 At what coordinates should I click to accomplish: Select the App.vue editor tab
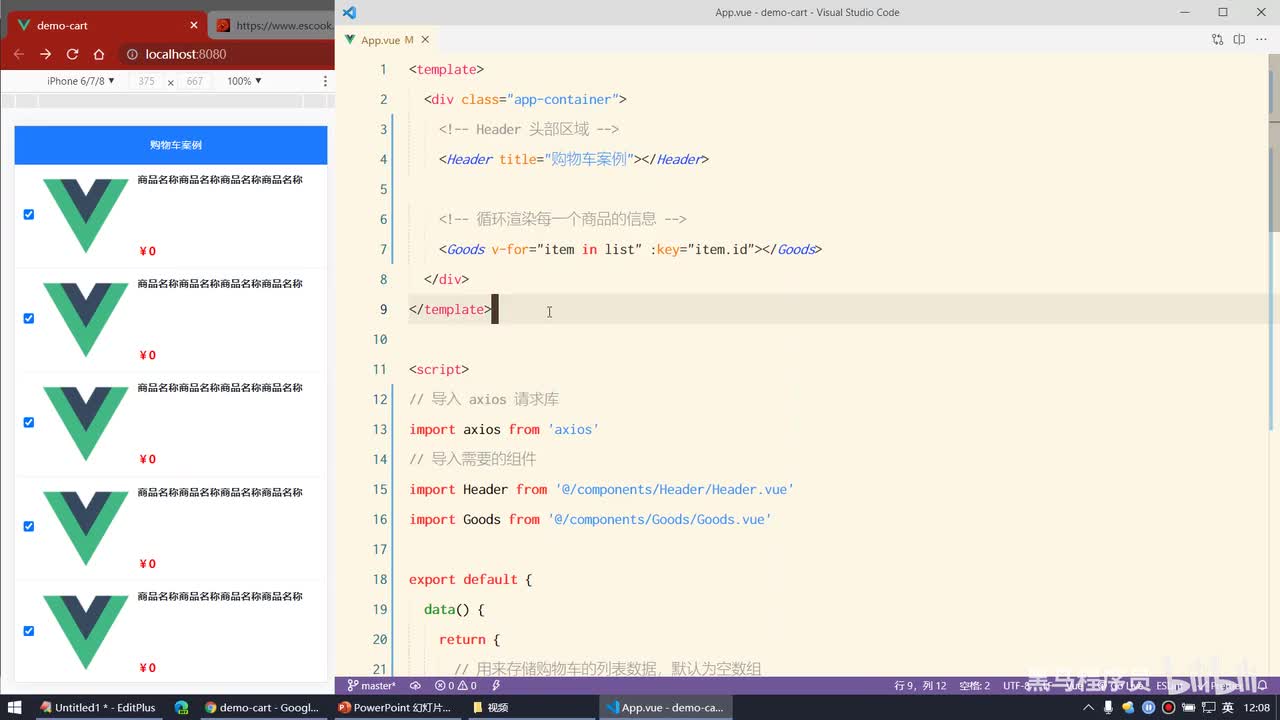pos(380,40)
